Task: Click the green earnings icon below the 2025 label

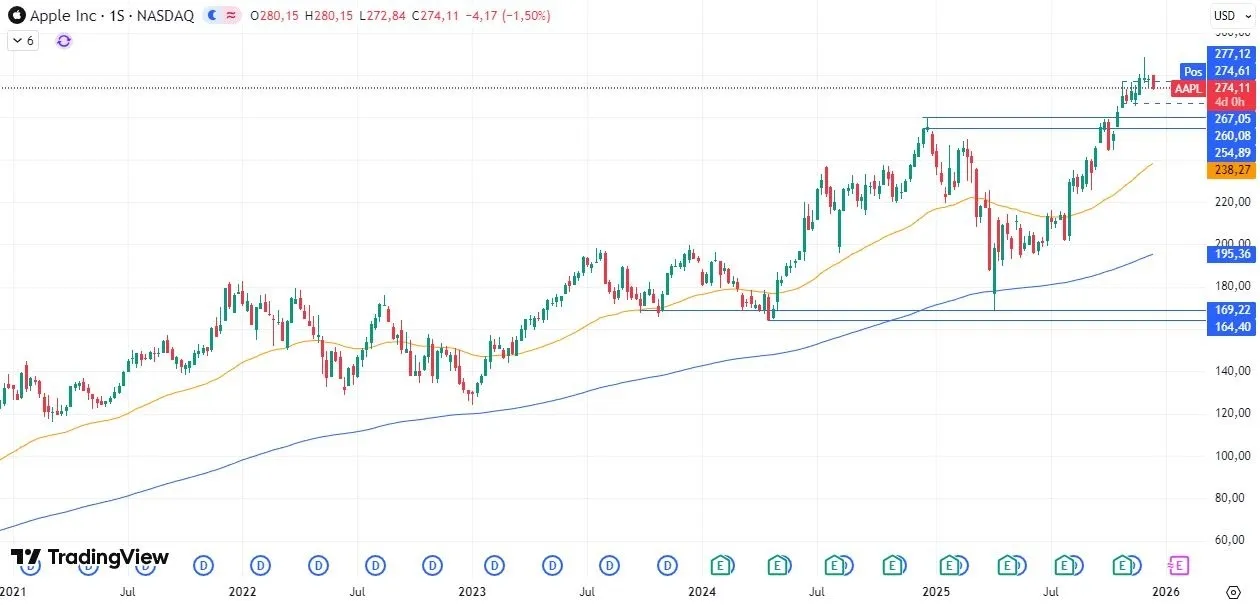Action: pos(951,565)
